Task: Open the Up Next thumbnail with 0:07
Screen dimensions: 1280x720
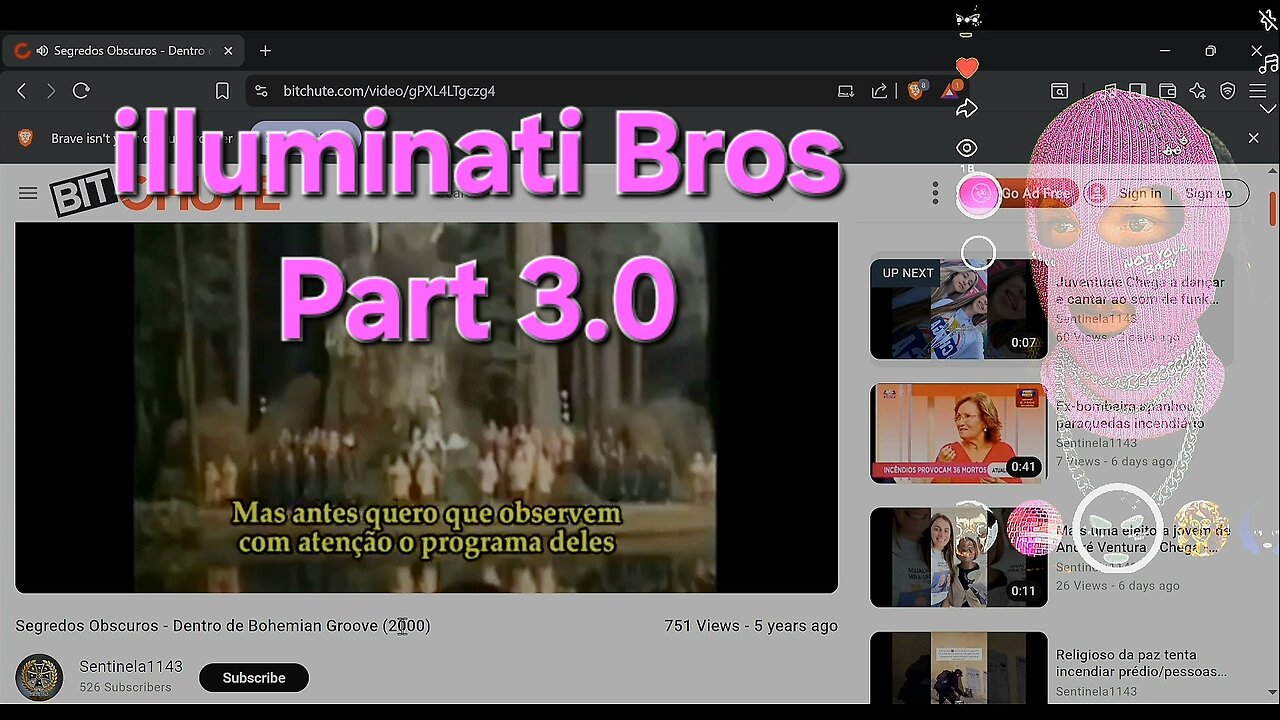Action: tap(959, 309)
